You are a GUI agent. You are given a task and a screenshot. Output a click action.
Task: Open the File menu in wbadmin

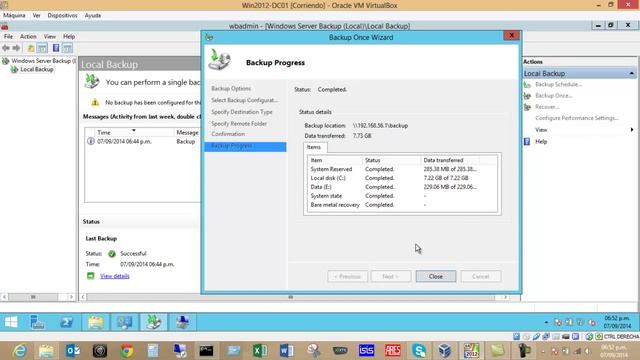click(8, 36)
